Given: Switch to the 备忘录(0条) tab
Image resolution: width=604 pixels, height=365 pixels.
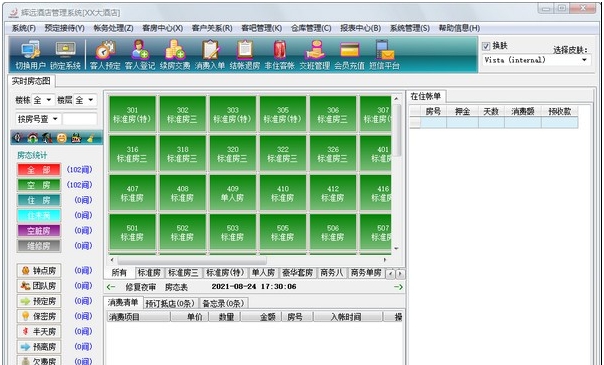Looking at the screenshot, I should 223,303.
